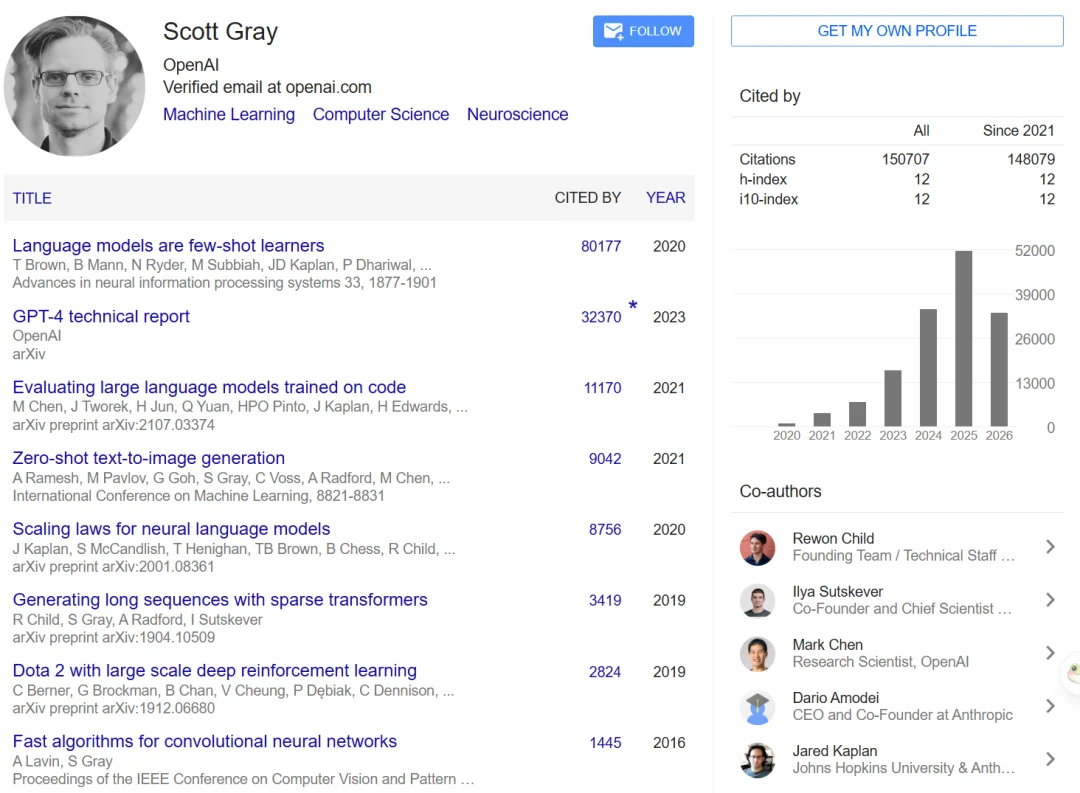Open the Computer Science interest link
1080x793 pixels.
tap(381, 114)
